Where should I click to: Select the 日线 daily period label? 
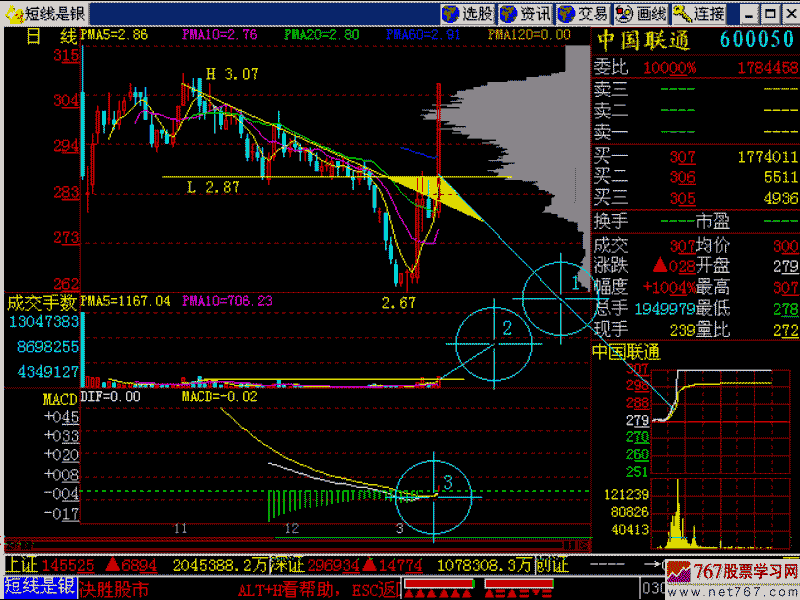50,36
